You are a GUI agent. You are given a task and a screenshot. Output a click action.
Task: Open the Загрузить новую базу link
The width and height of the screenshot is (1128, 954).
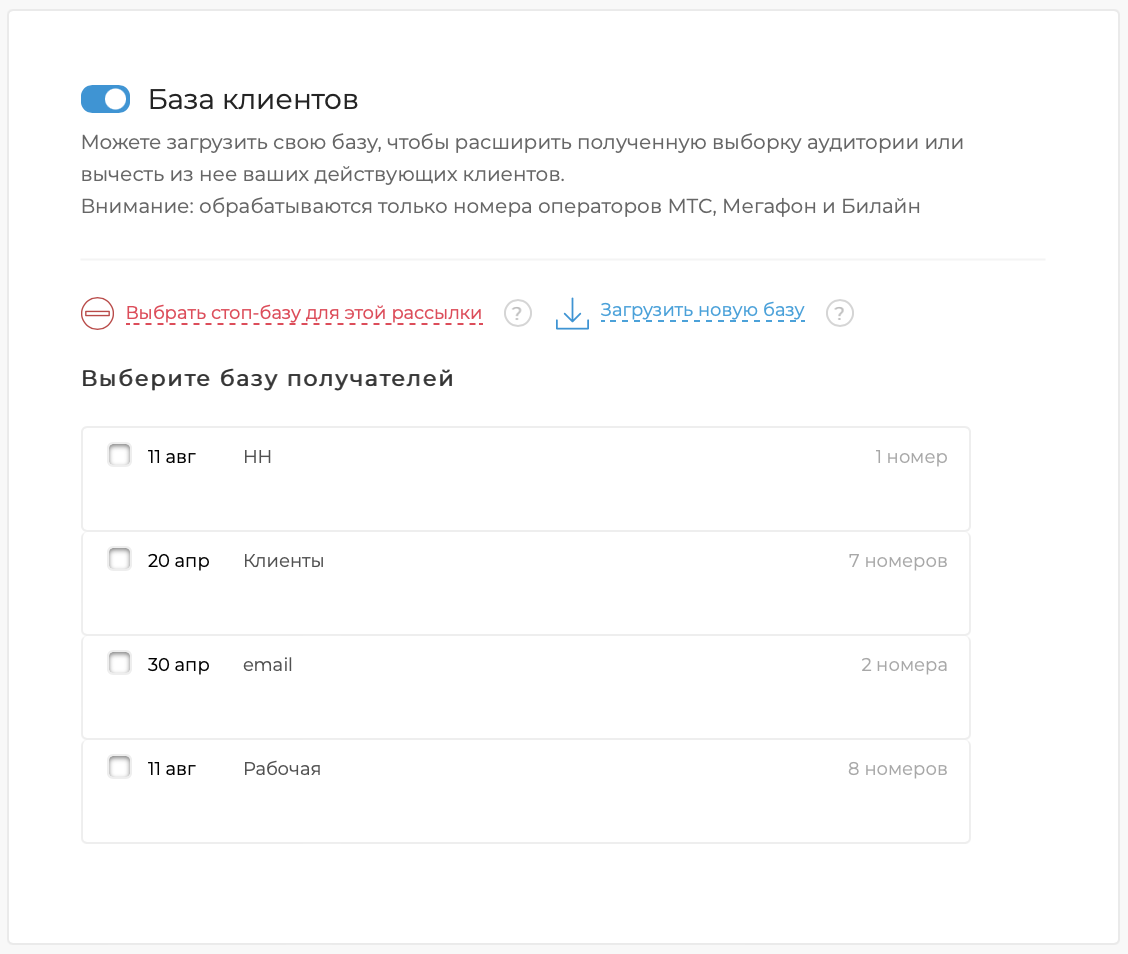(702, 311)
